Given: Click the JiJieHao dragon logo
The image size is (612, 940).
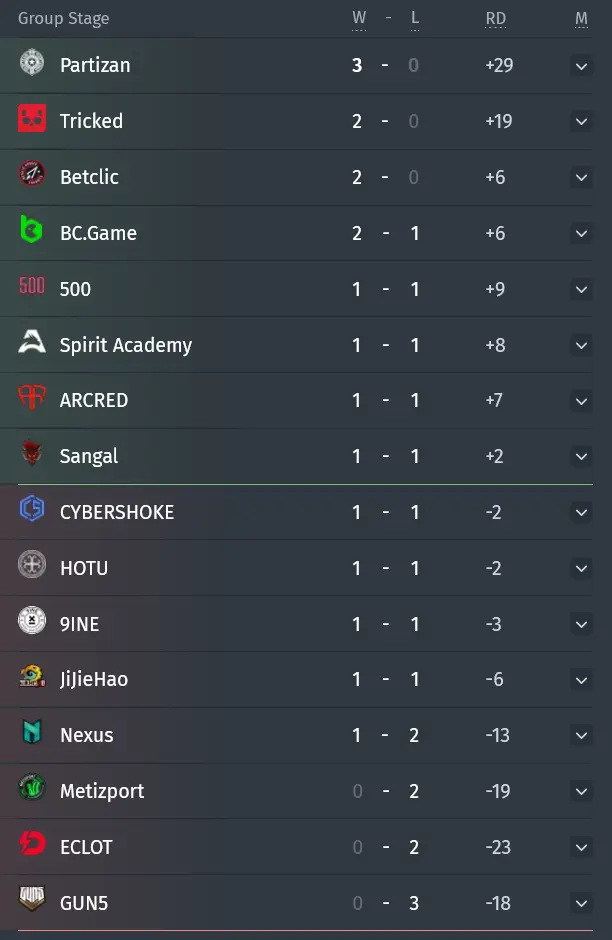Looking at the screenshot, I should [32, 676].
